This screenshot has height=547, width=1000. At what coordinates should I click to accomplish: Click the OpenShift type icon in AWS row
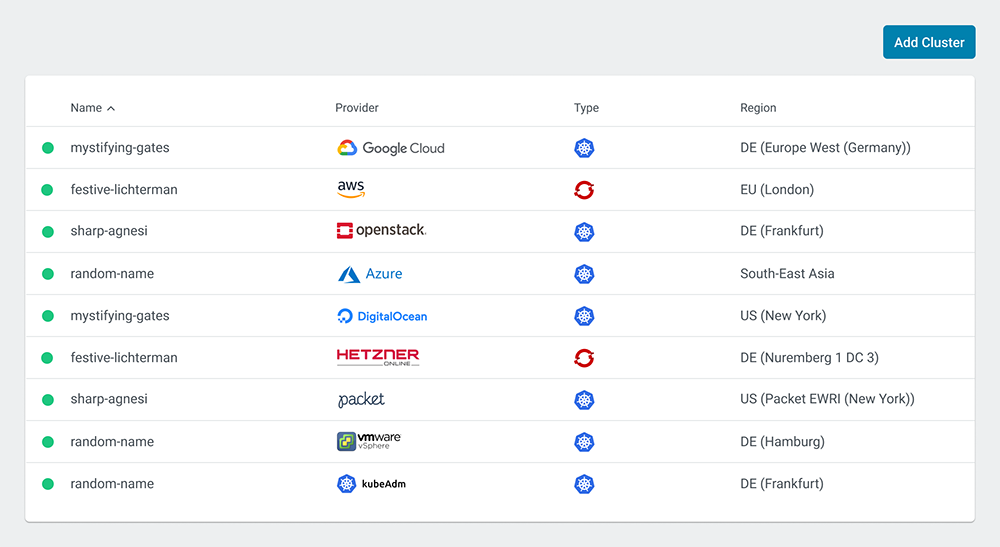(584, 190)
